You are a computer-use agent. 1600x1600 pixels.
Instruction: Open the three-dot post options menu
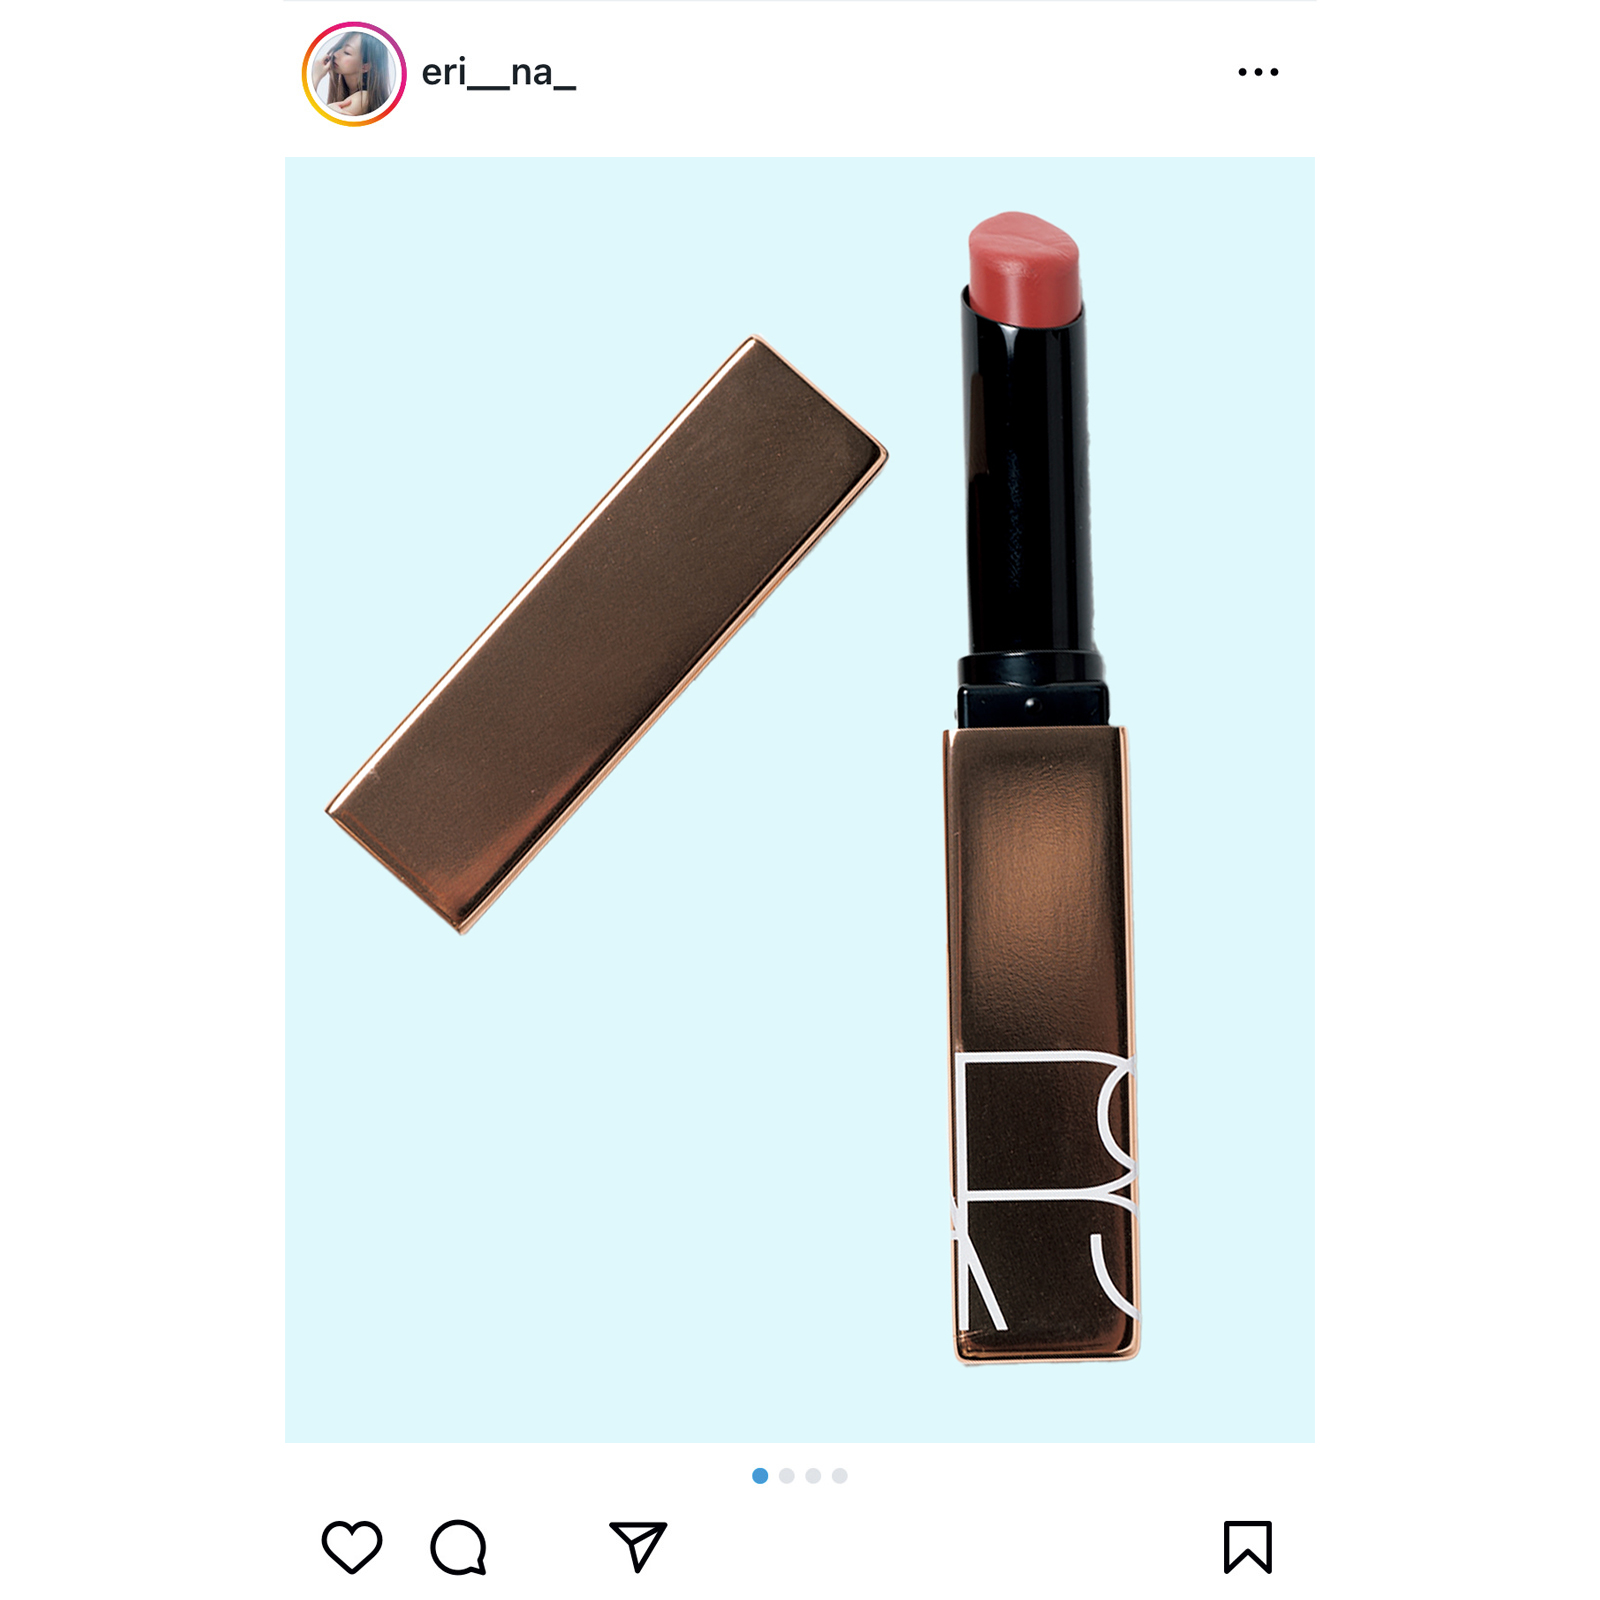(1258, 72)
